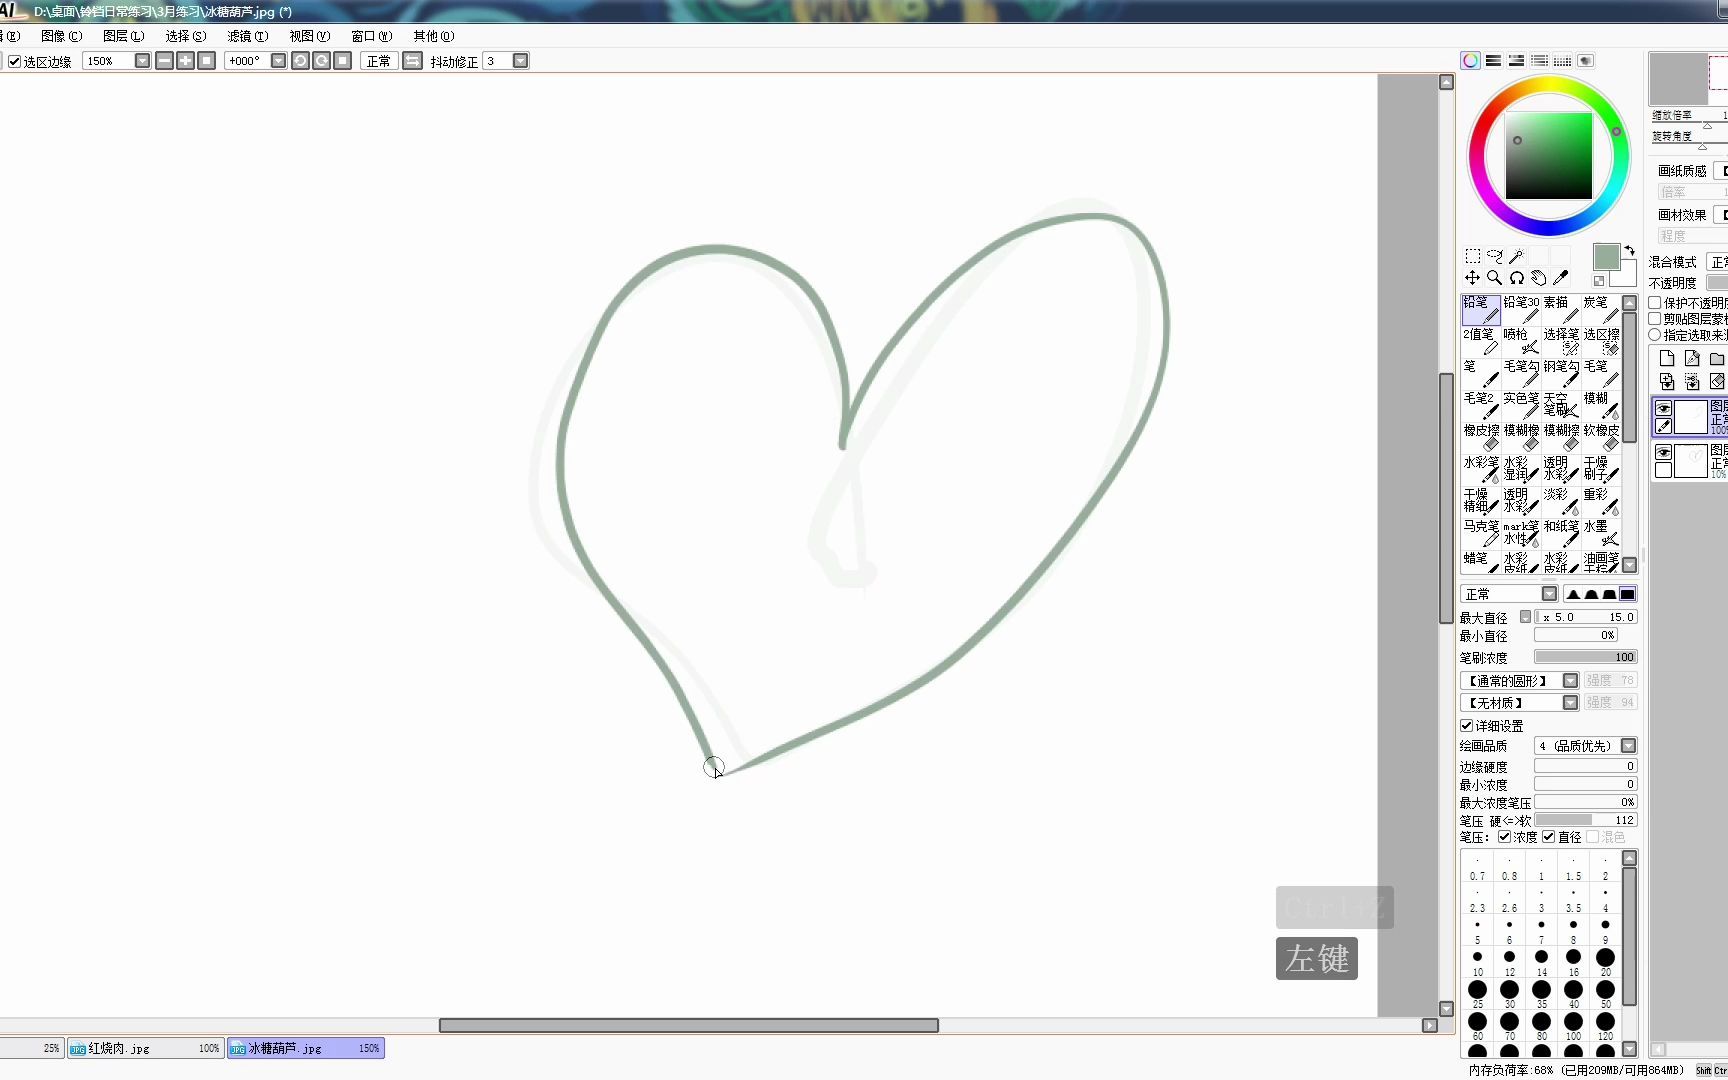Select the lasso selection tool
This screenshot has height=1080, width=1728.
pyautogui.click(x=1494, y=257)
